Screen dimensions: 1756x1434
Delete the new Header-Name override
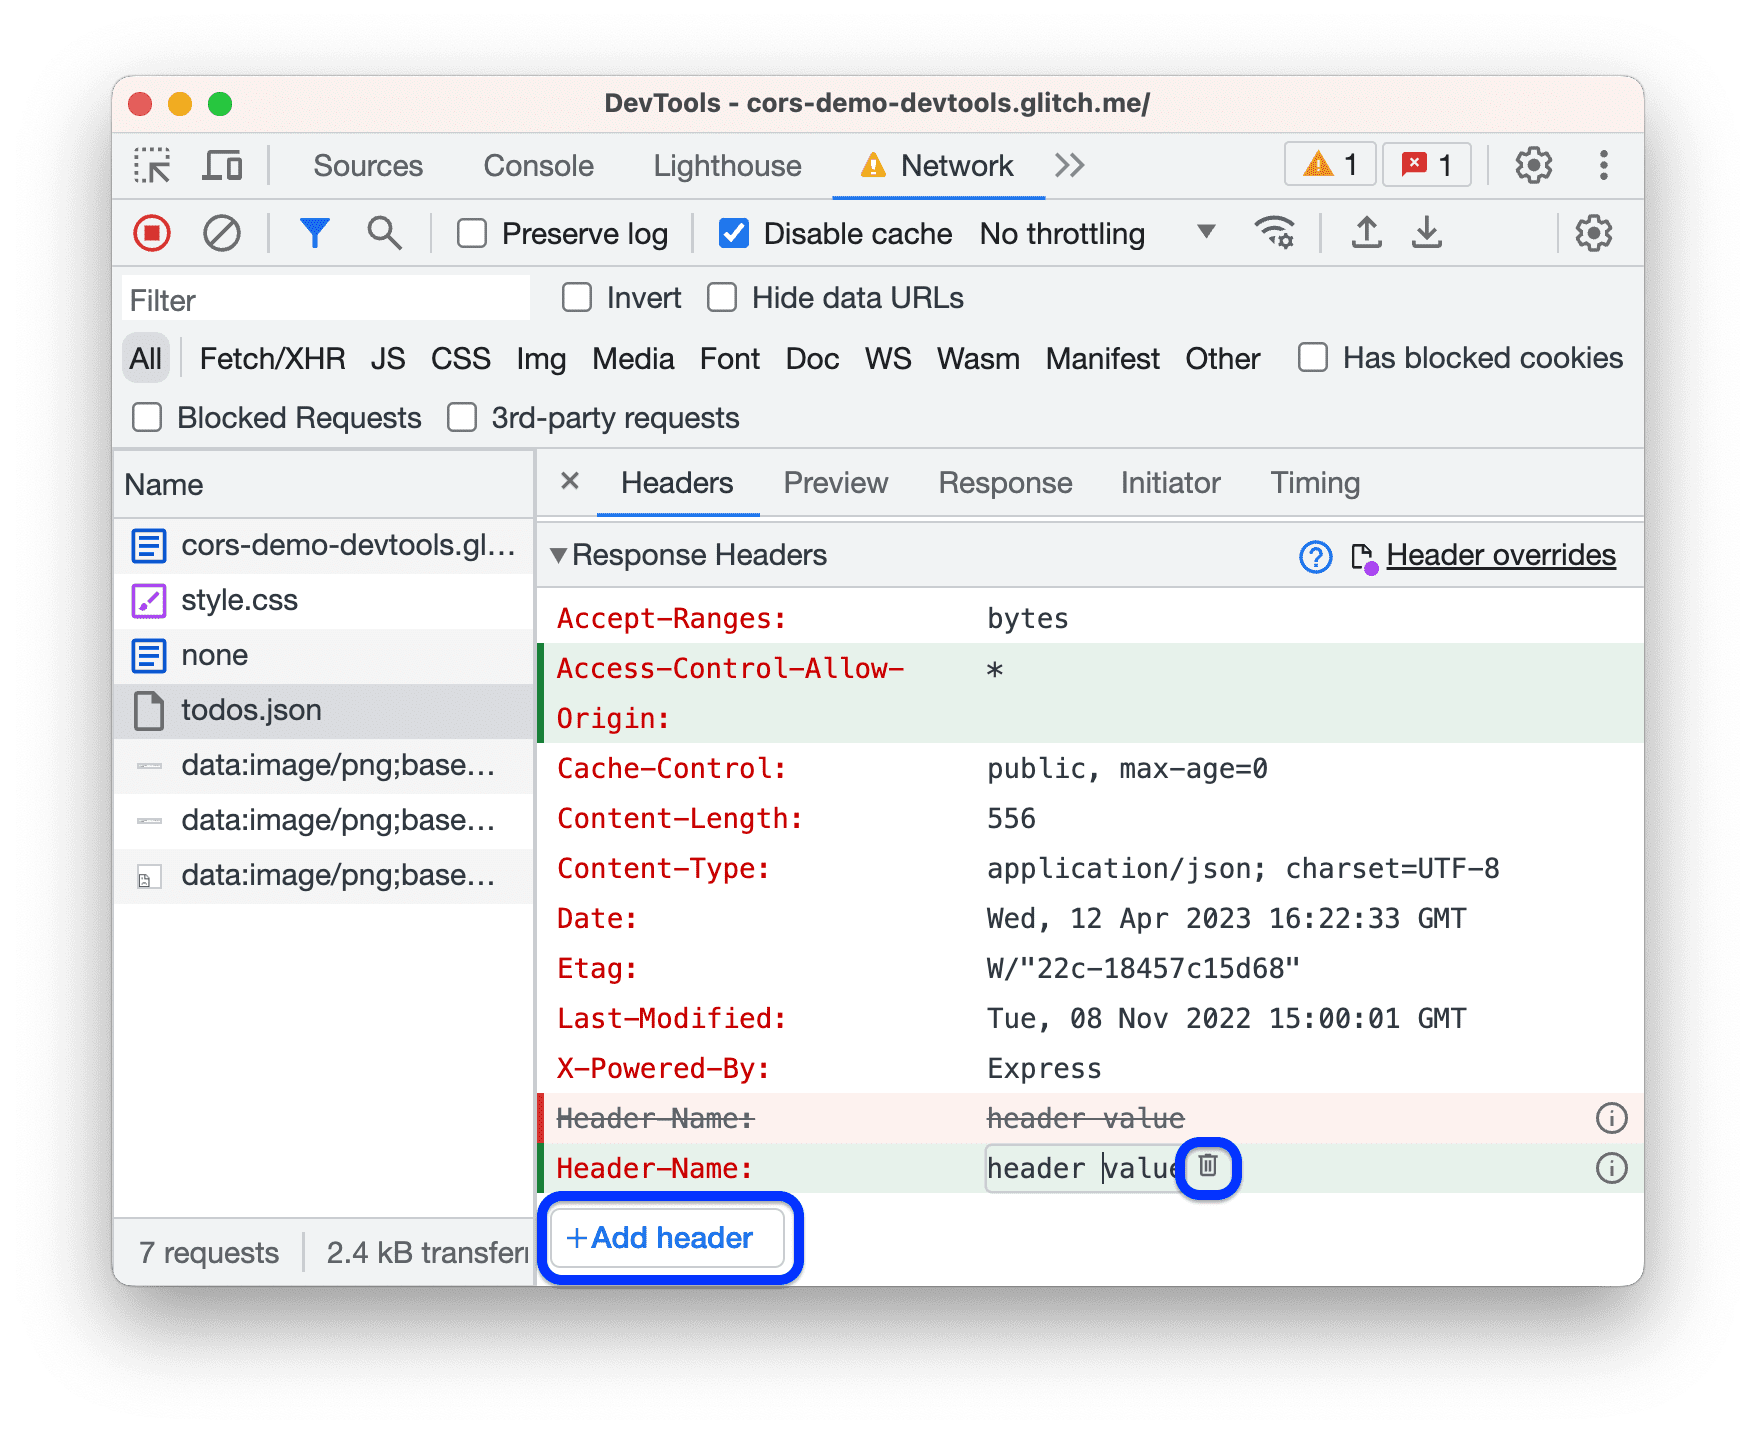pos(1208,1168)
